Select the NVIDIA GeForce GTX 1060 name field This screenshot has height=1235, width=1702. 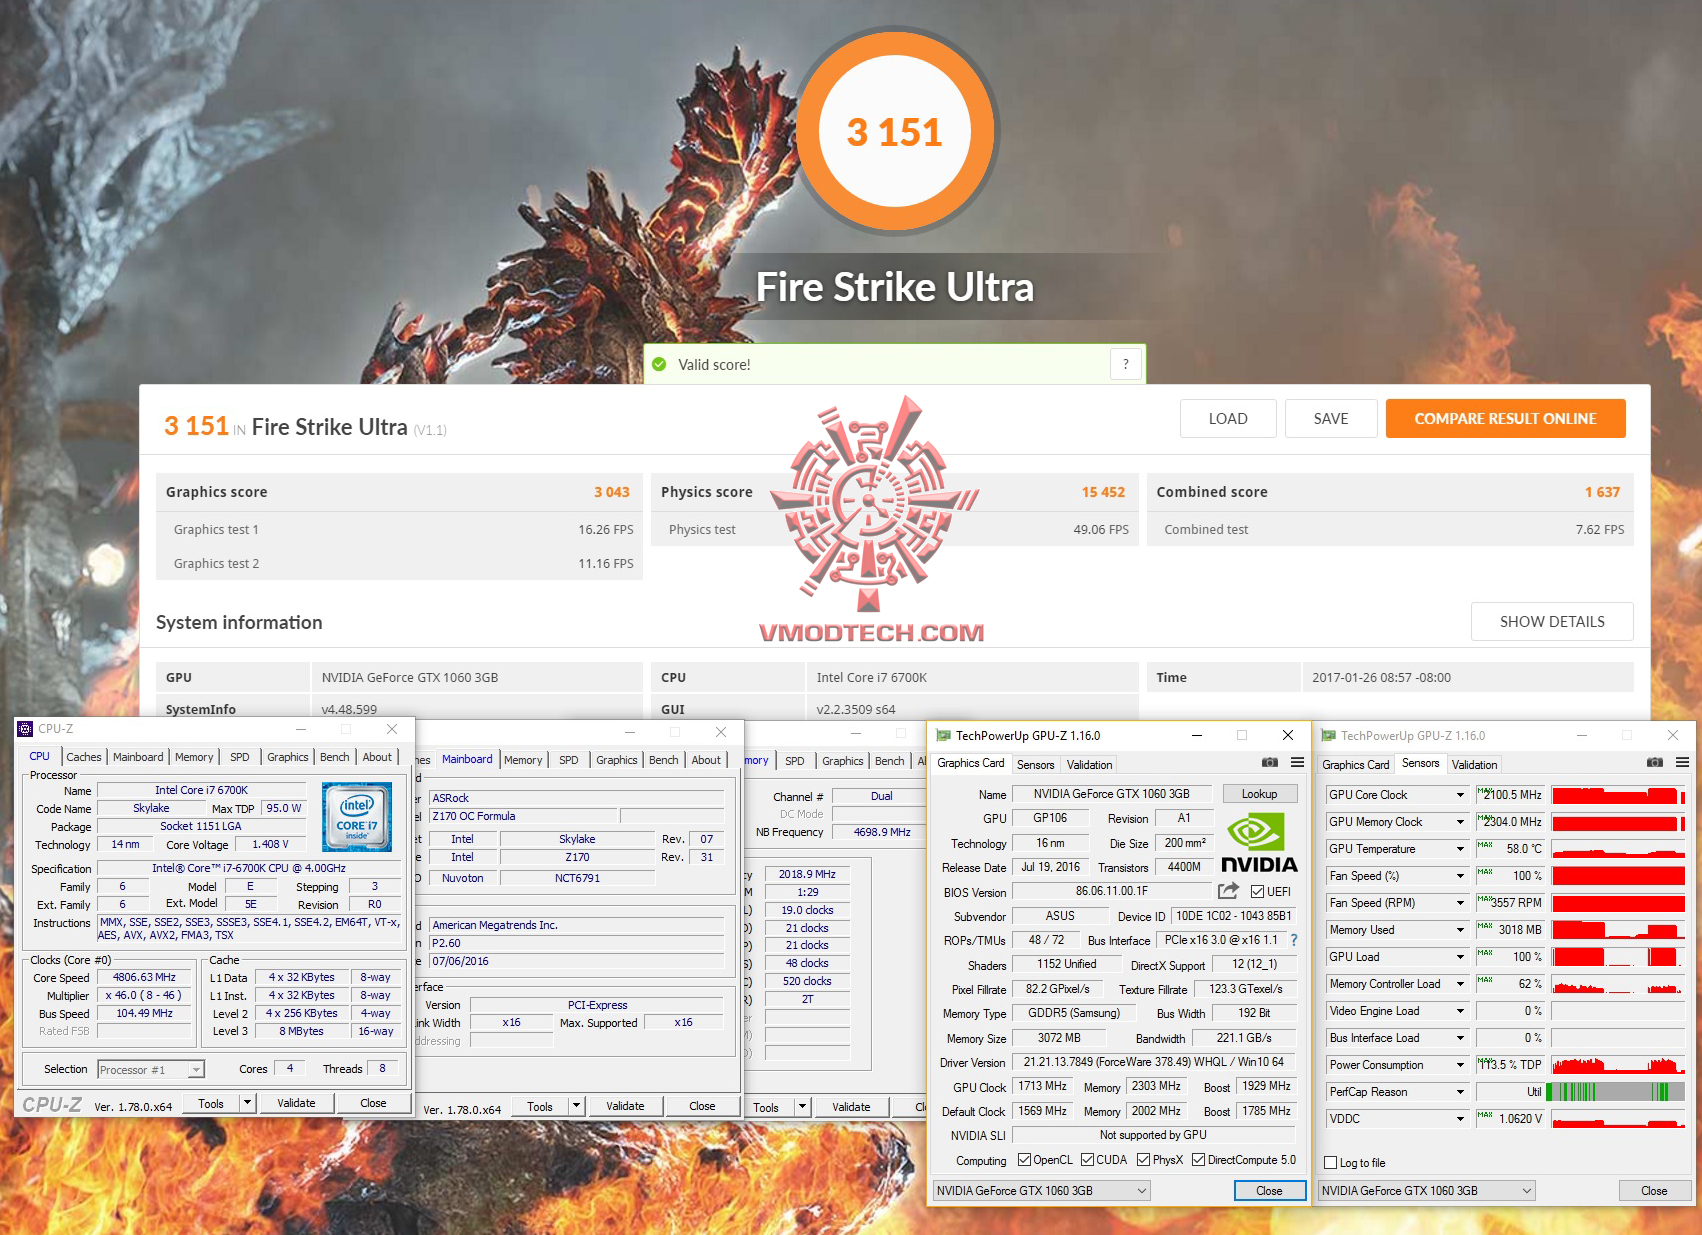coord(1113,793)
